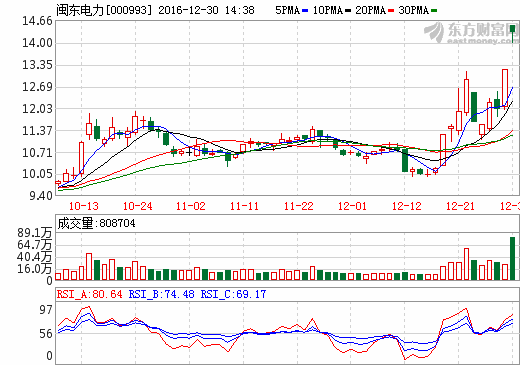Click the red 20PMA legend swatch
This screenshot has width=520, height=365.
click(391, 11)
